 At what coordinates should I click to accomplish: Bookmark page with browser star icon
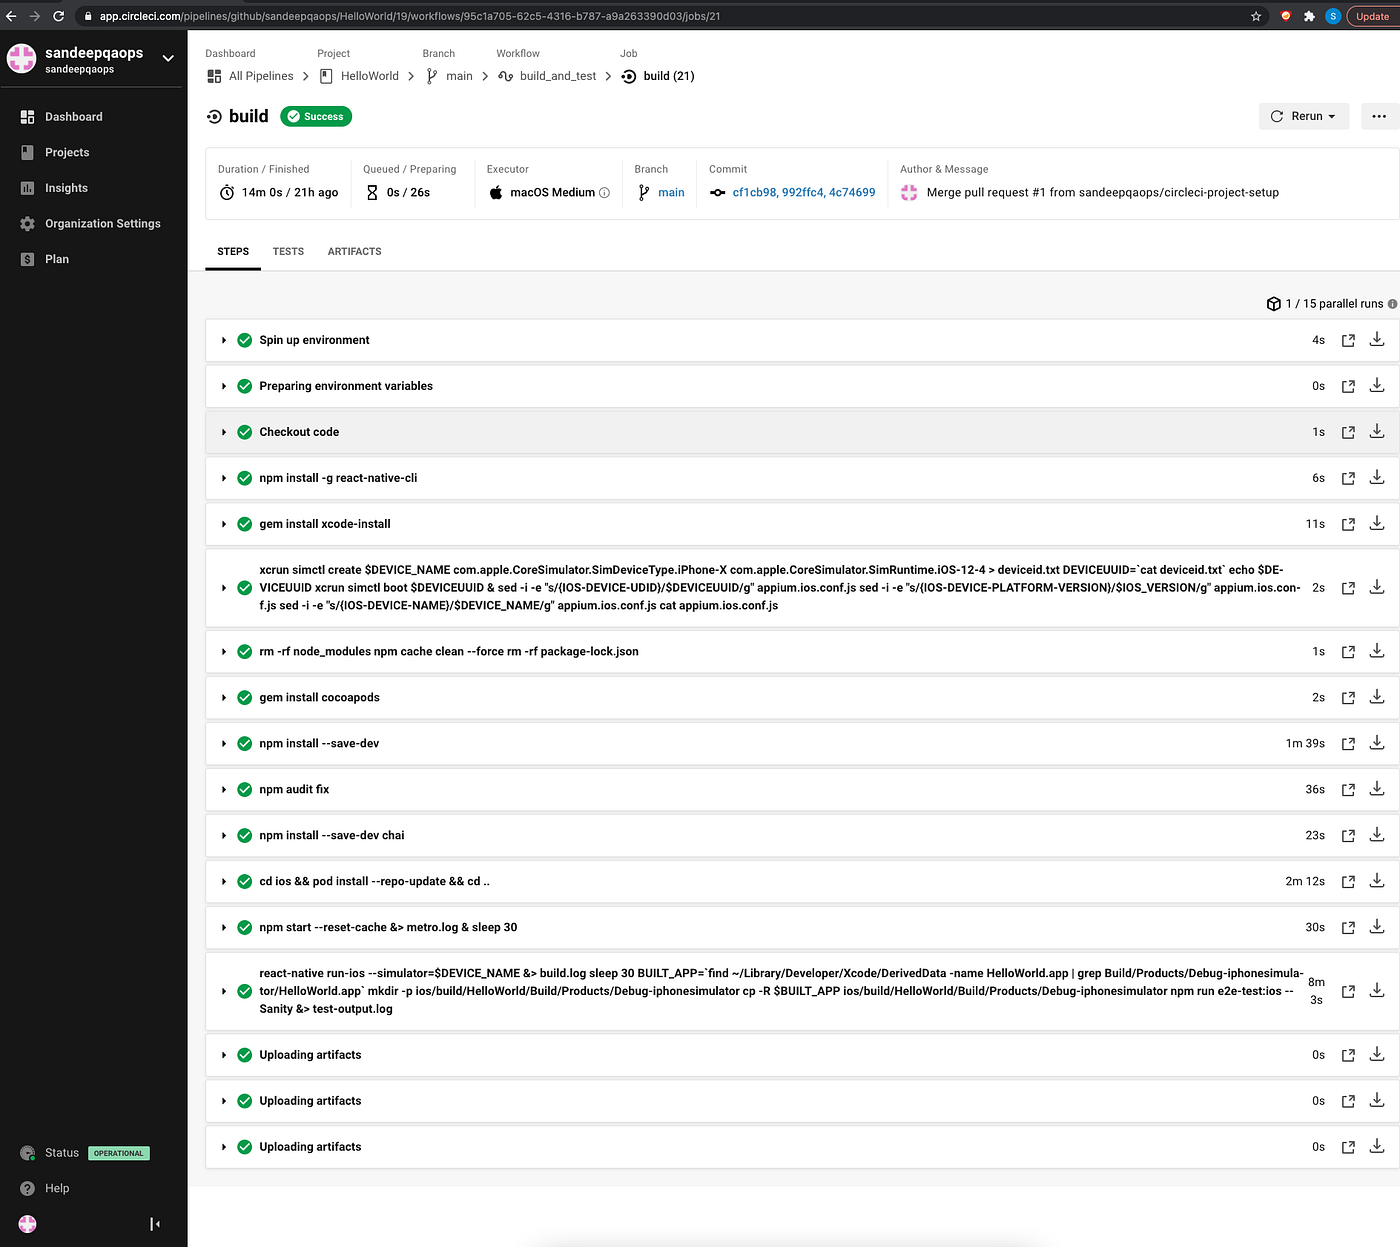1256,16
